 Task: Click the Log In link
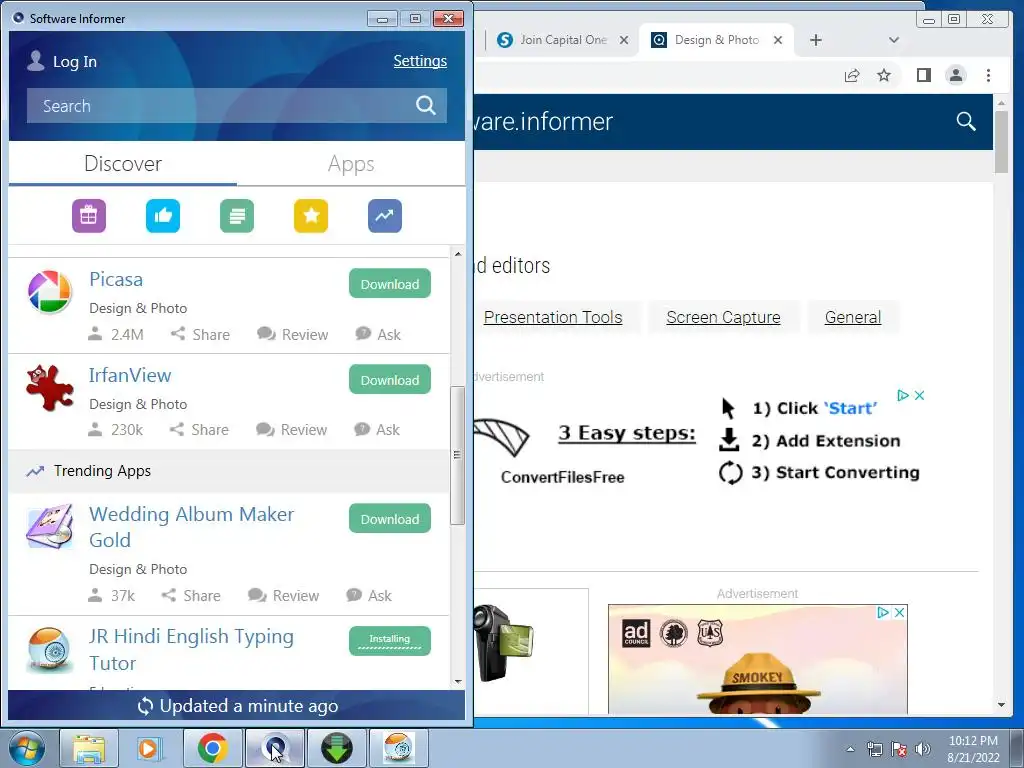pyautogui.click(x=74, y=61)
